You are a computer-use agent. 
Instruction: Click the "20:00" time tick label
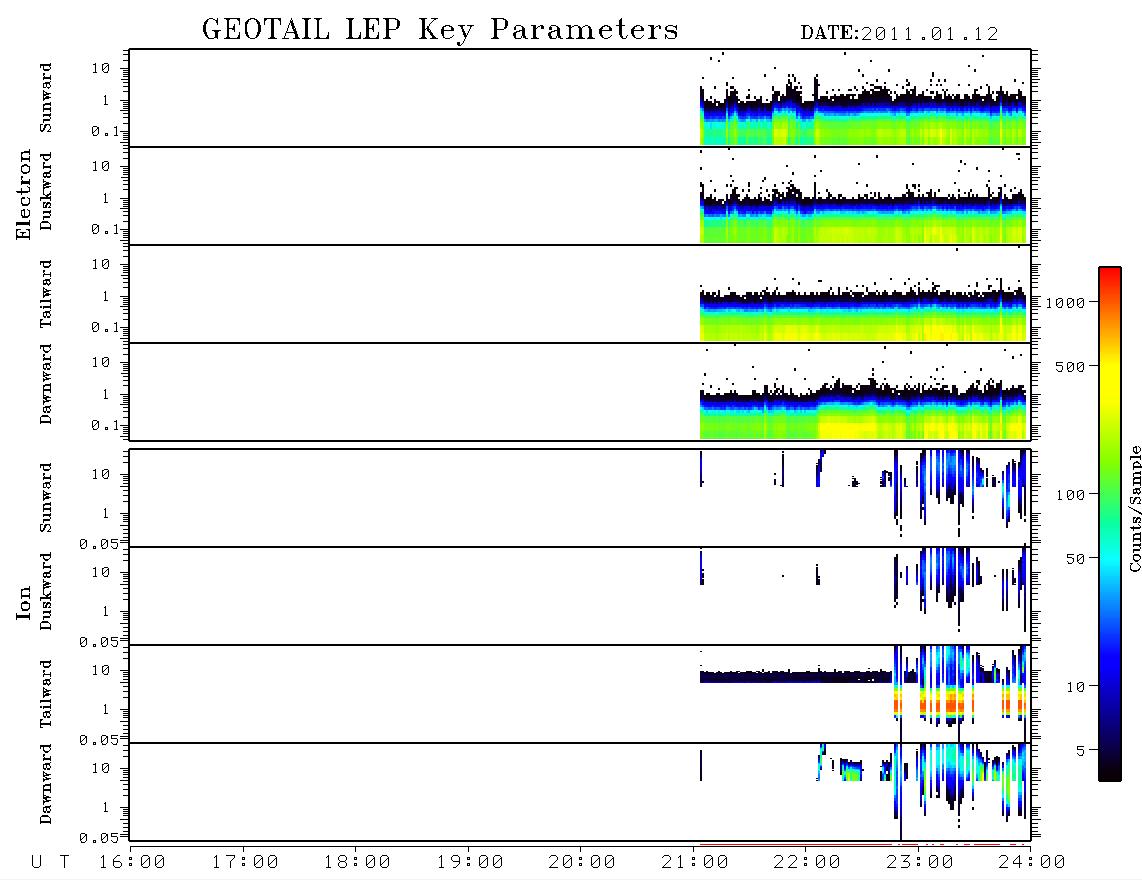click(x=583, y=863)
